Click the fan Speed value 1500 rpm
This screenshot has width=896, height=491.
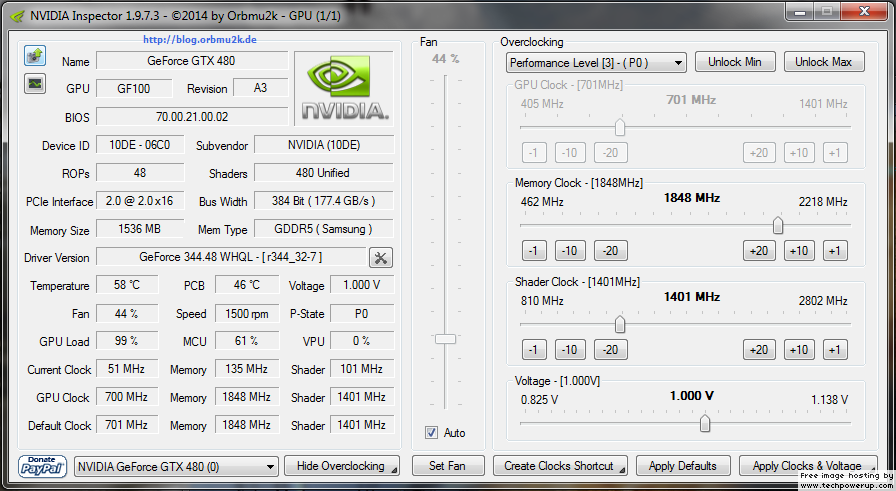(x=247, y=313)
